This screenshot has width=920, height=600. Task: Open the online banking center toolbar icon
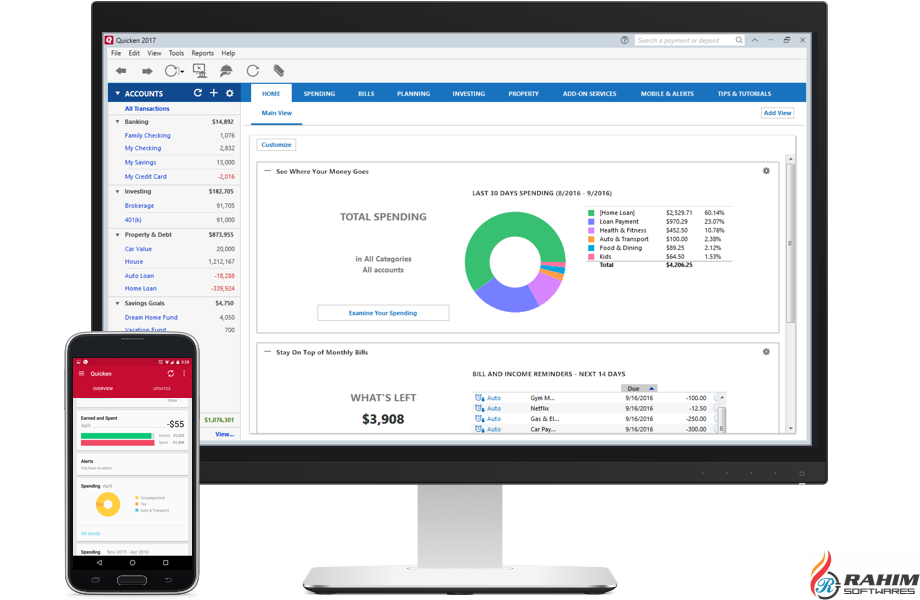click(x=199, y=71)
